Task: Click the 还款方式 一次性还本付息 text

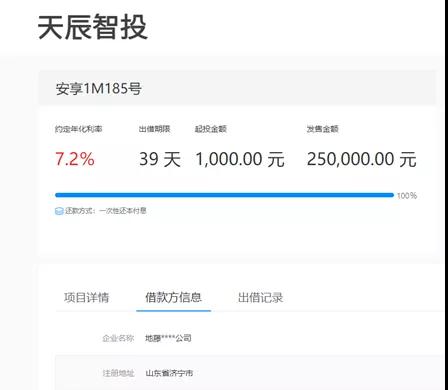Action: (x=106, y=211)
